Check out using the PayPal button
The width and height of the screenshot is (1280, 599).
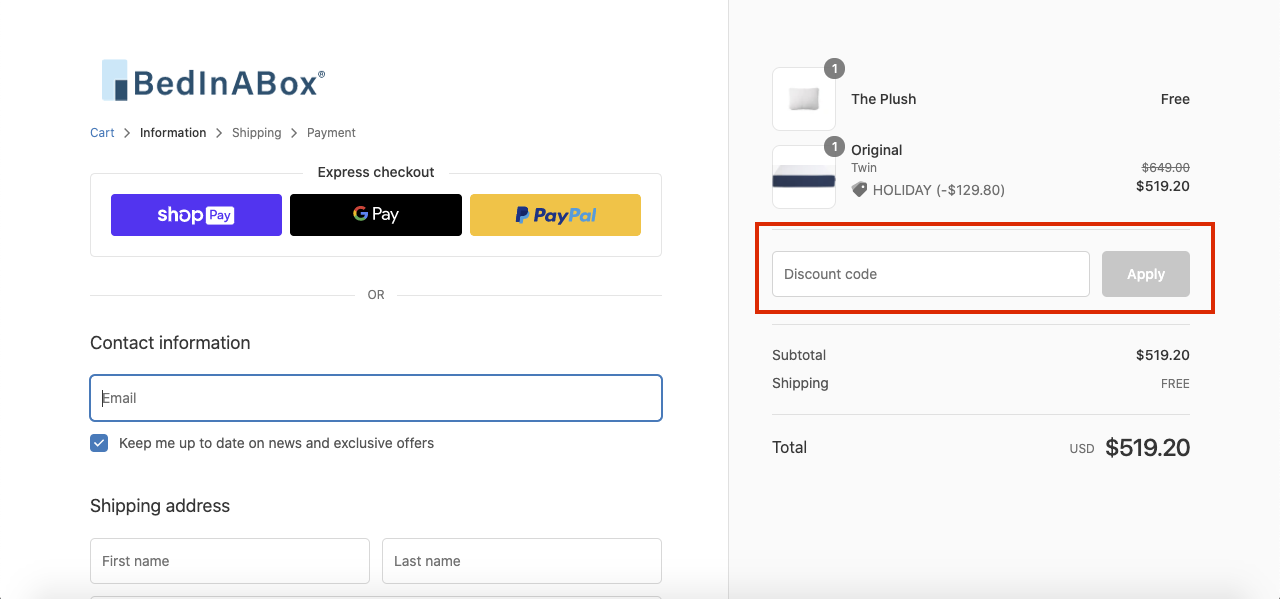click(555, 215)
